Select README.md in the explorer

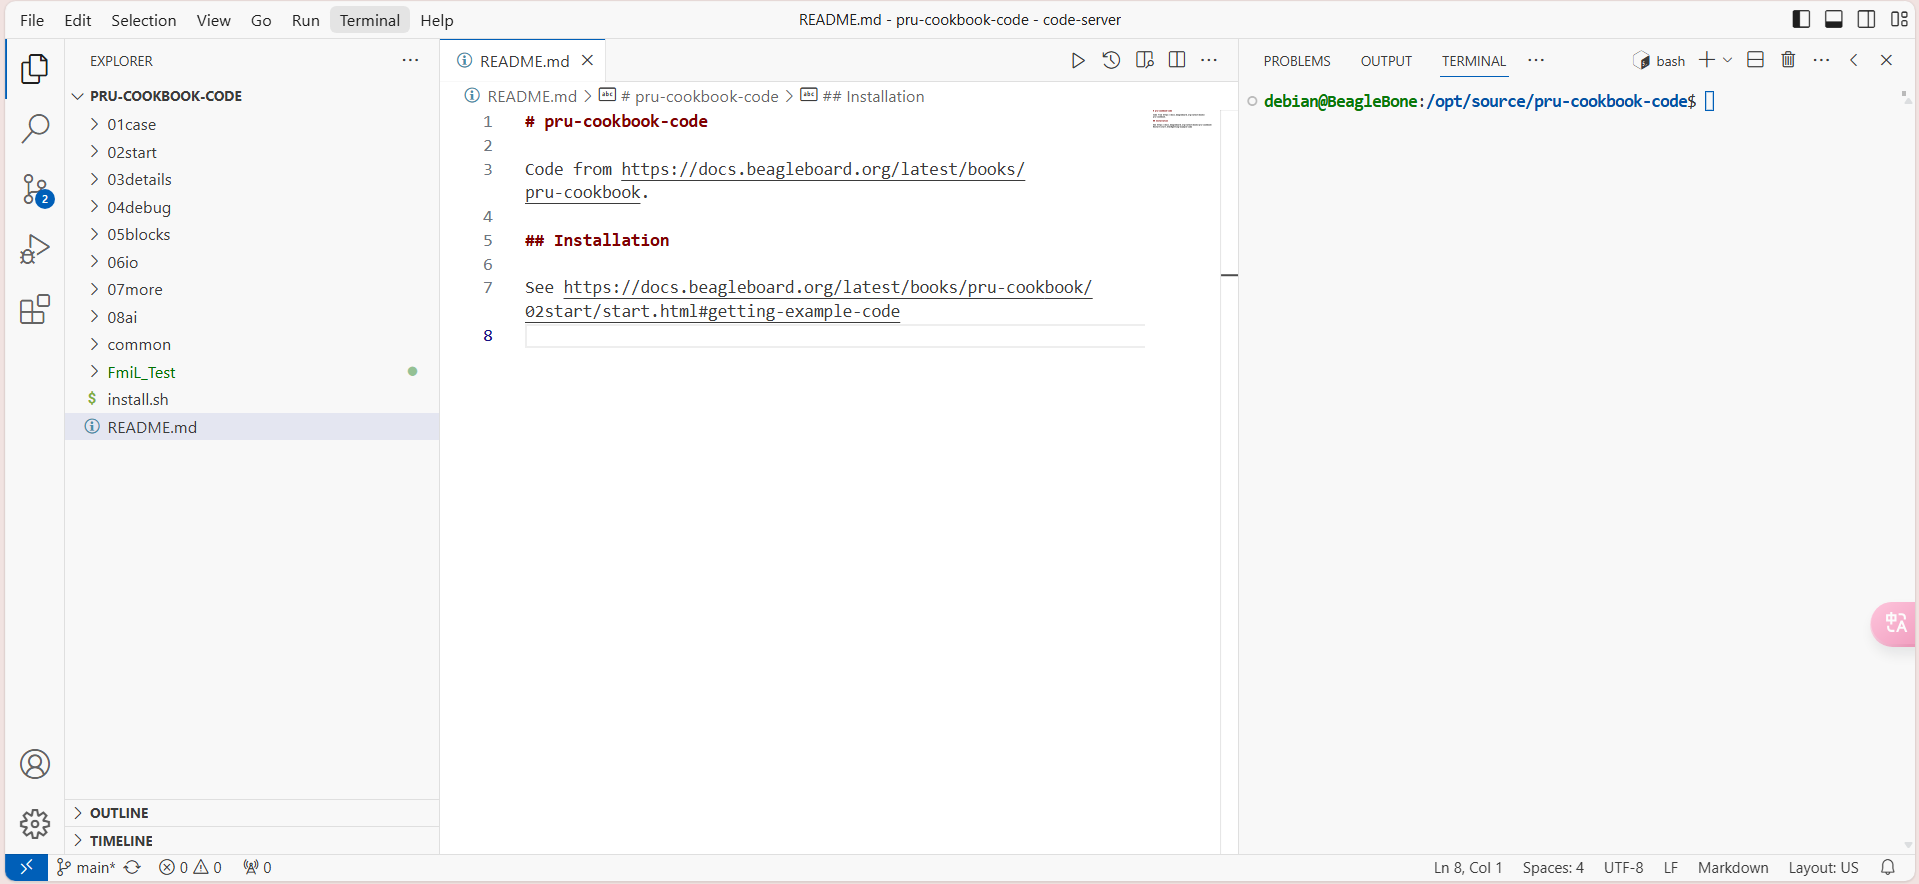tap(252, 427)
